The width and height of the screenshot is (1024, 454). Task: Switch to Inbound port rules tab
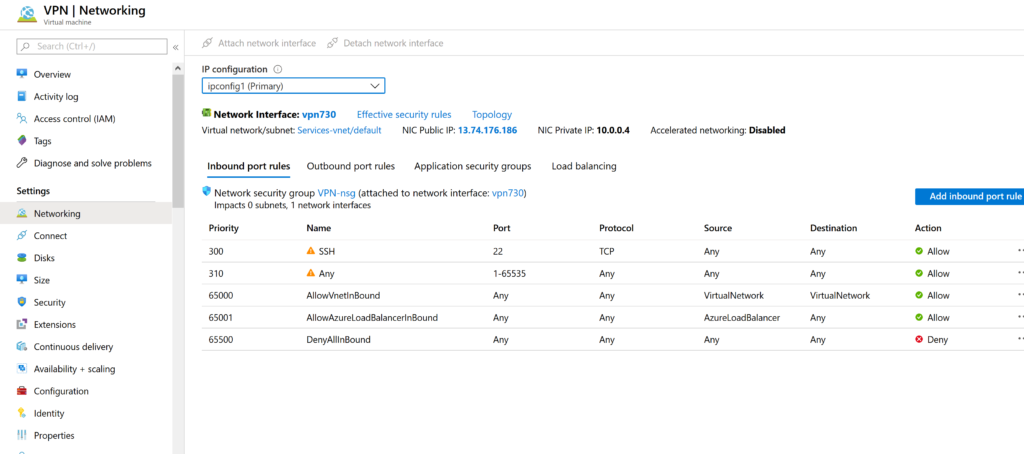coord(248,166)
